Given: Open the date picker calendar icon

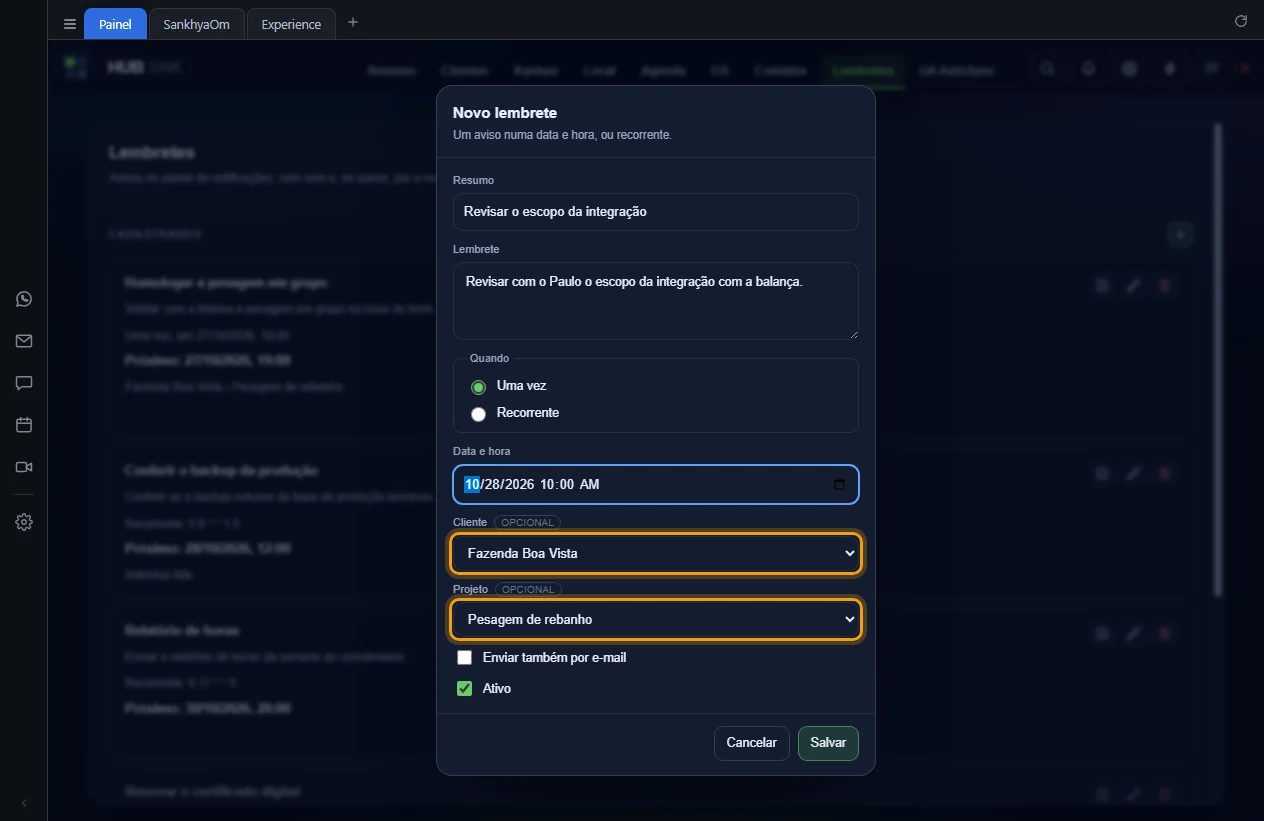Looking at the screenshot, I should click(x=839, y=485).
